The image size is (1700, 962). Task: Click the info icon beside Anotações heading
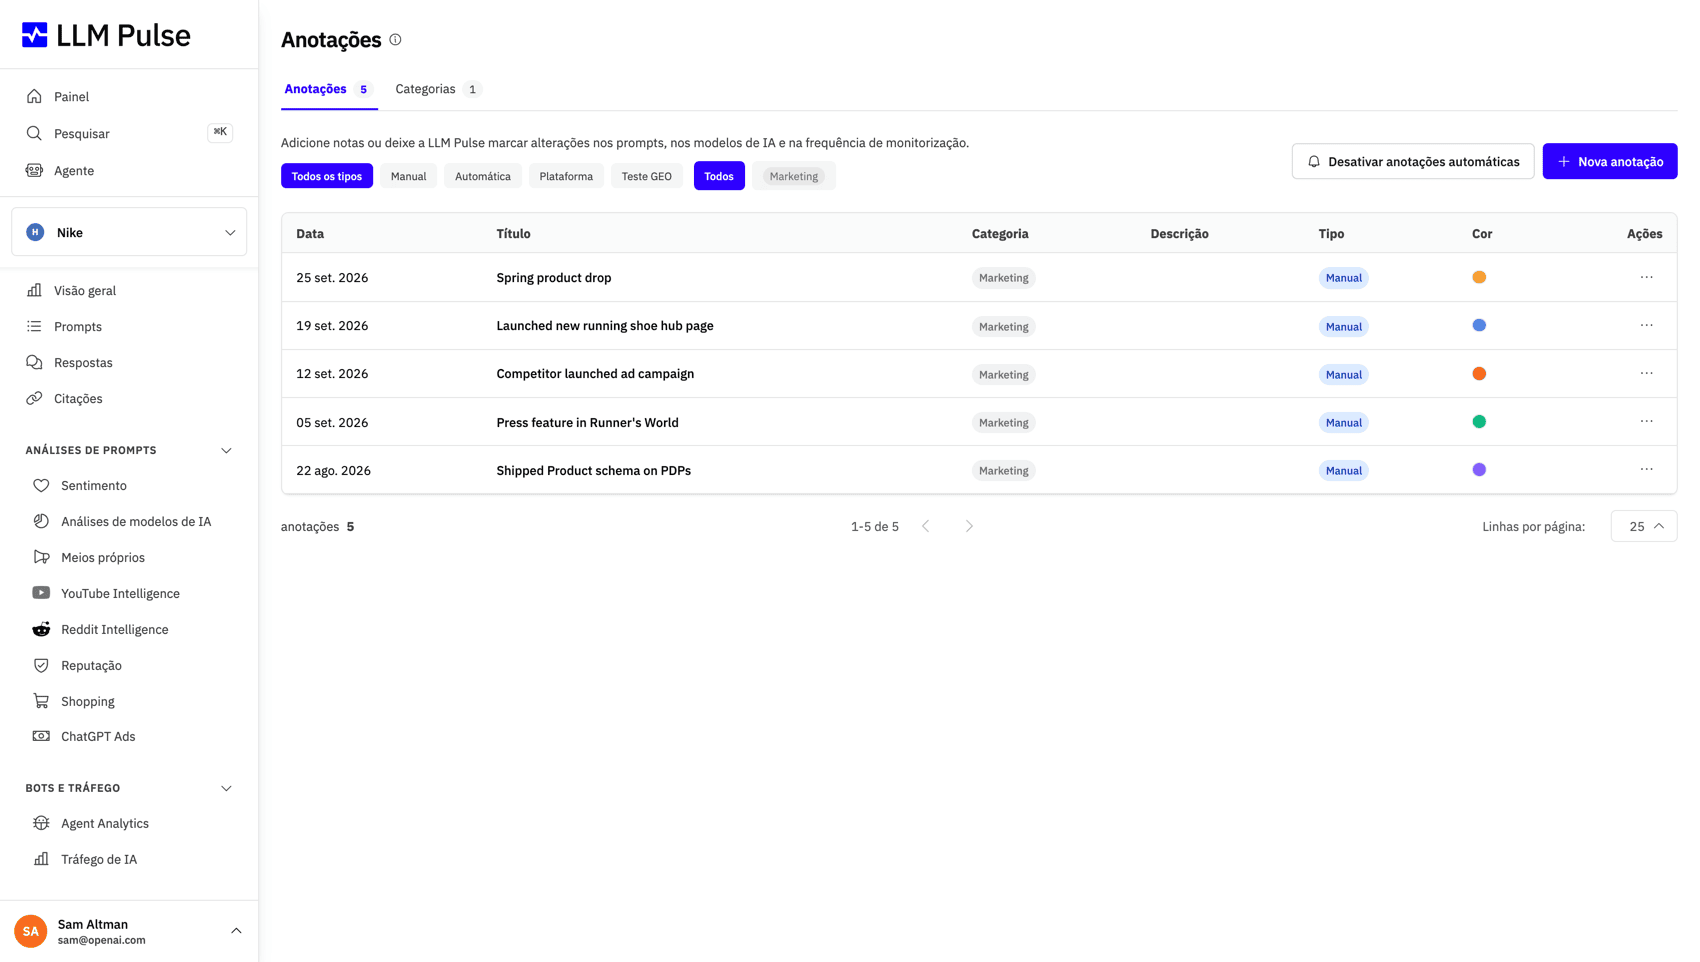point(395,40)
